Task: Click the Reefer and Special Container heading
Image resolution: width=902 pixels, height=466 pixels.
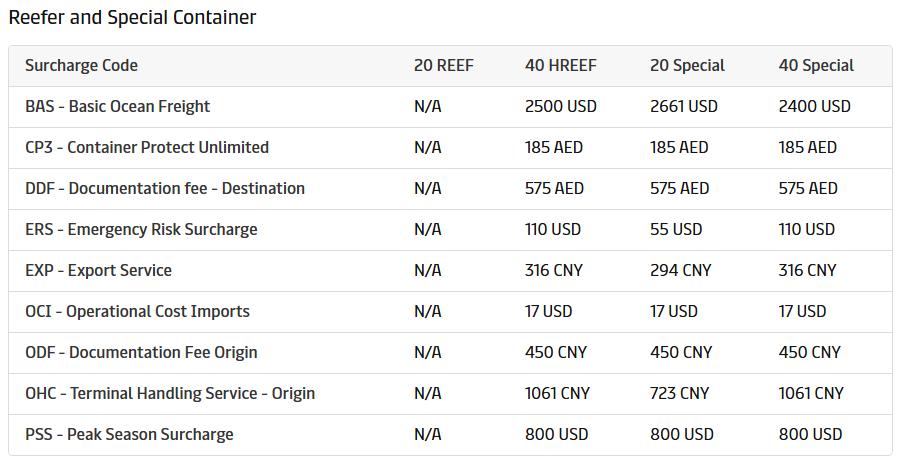Action: (x=132, y=18)
